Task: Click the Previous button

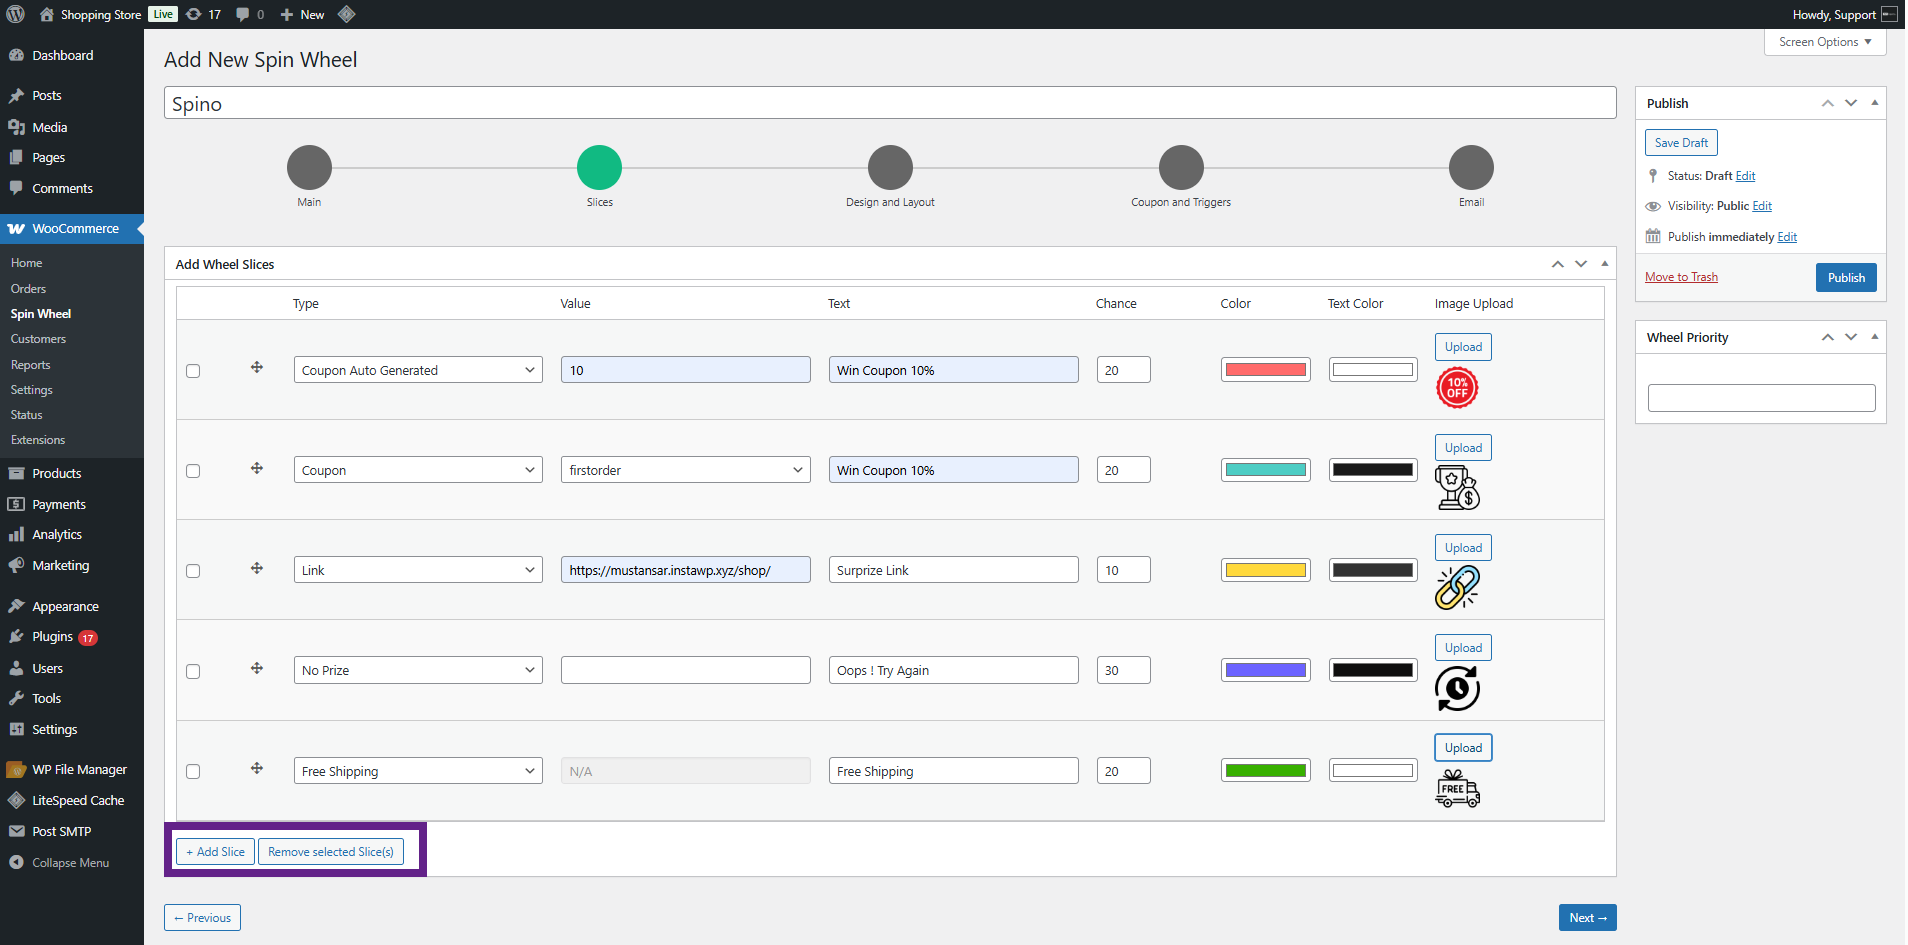Action: (202, 917)
